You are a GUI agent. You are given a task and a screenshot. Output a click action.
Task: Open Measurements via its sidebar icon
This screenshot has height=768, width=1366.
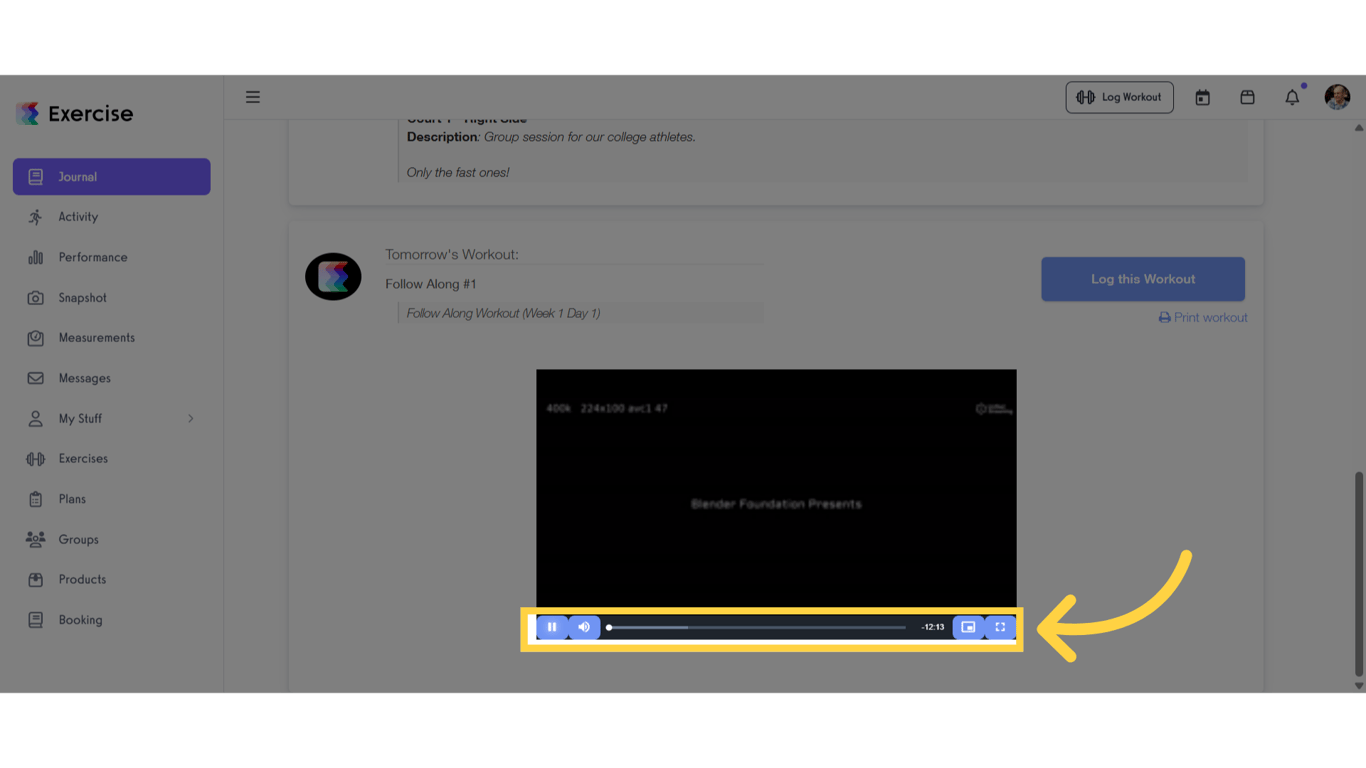(x=35, y=337)
